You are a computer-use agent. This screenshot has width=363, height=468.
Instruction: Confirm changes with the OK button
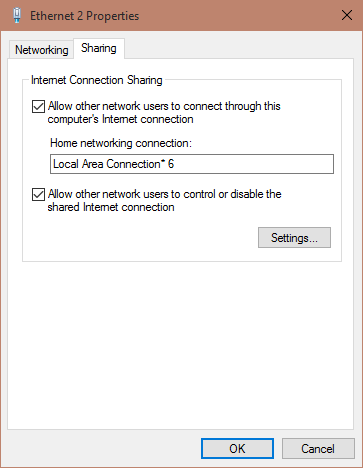237,449
